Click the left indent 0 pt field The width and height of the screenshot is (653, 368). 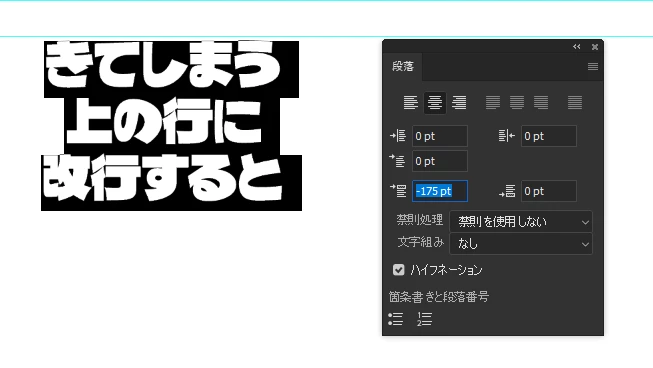(x=440, y=136)
